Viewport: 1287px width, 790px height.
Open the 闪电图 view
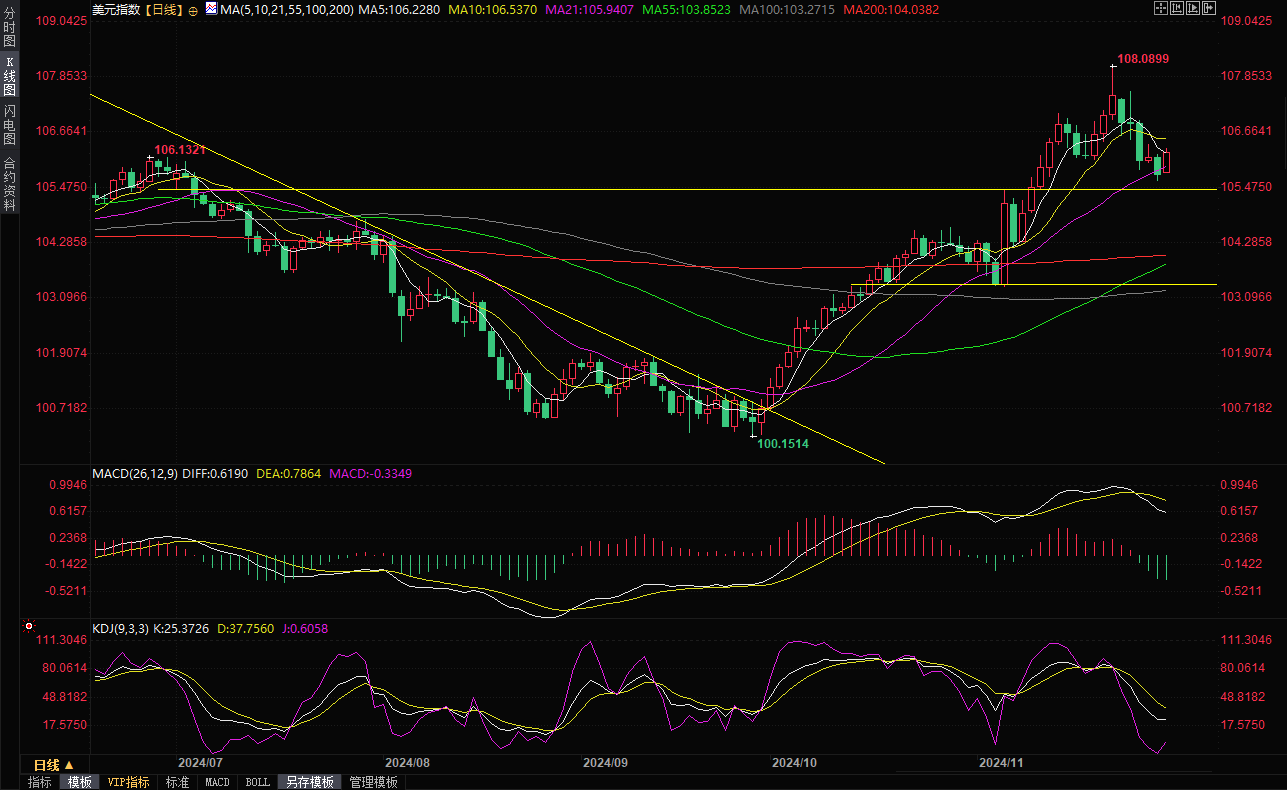point(9,124)
